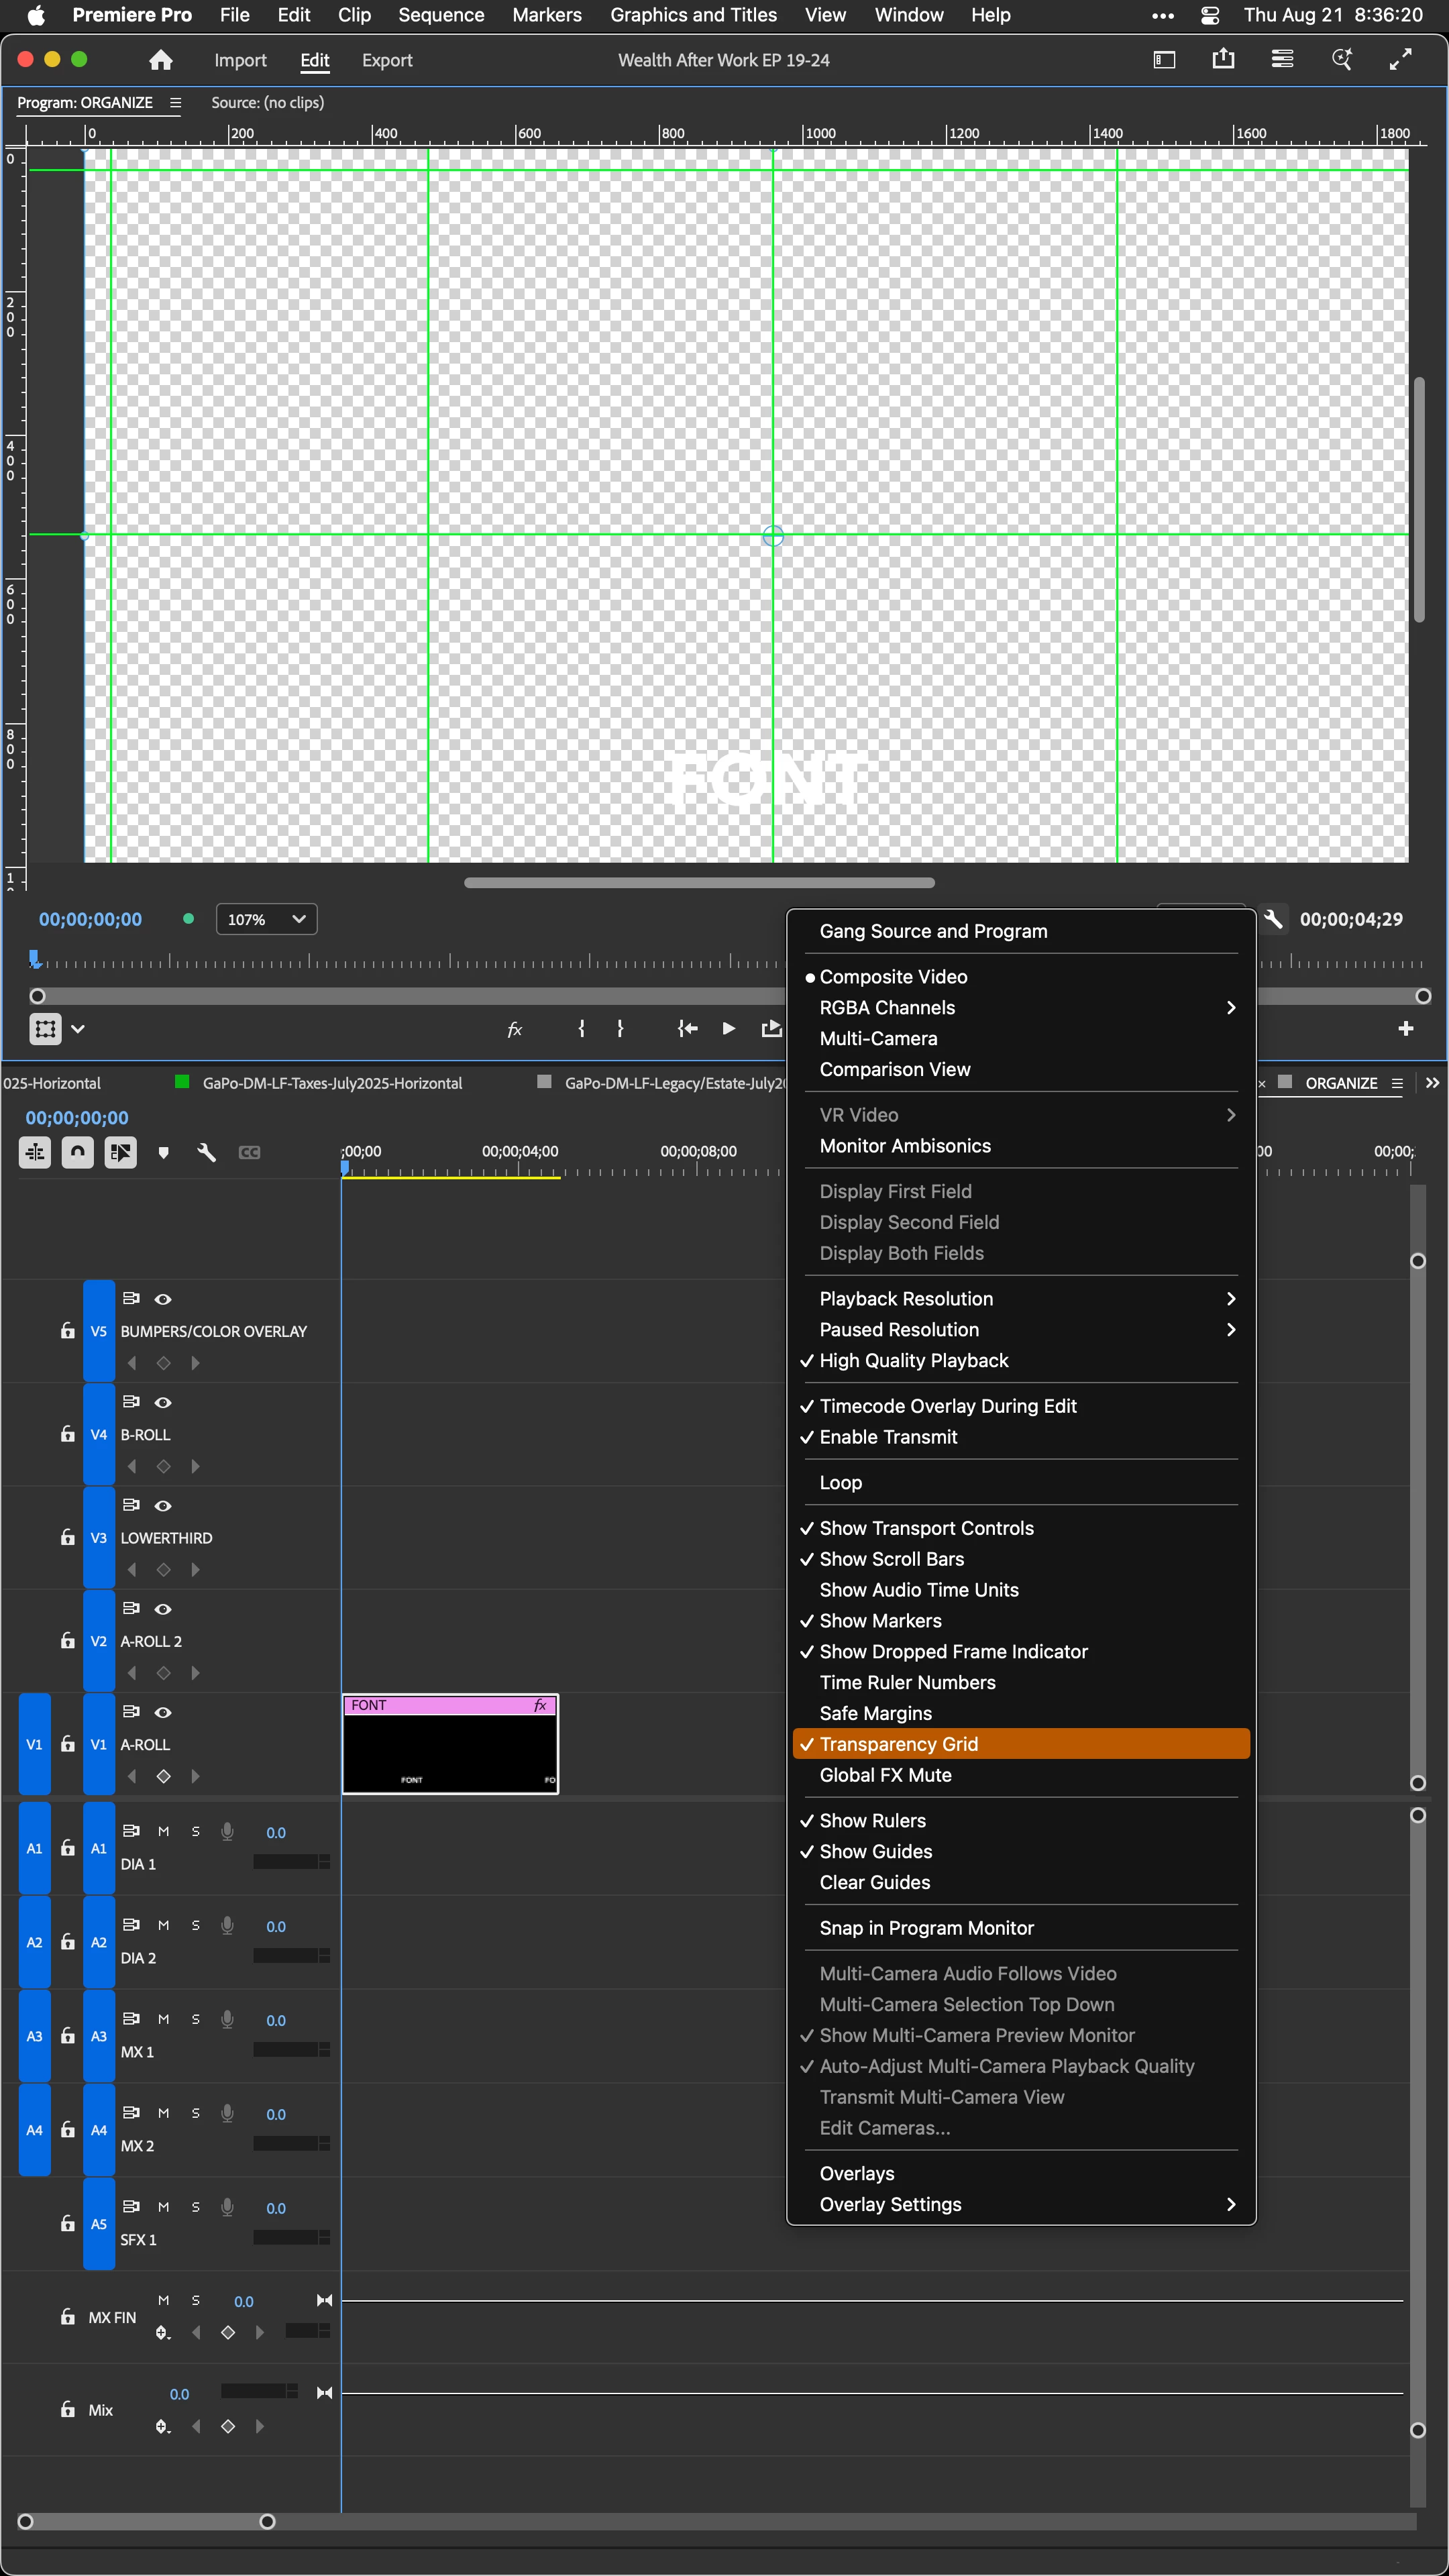Open timeline display settings wrench
The height and width of the screenshot is (2576, 1449).
click(x=206, y=1153)
